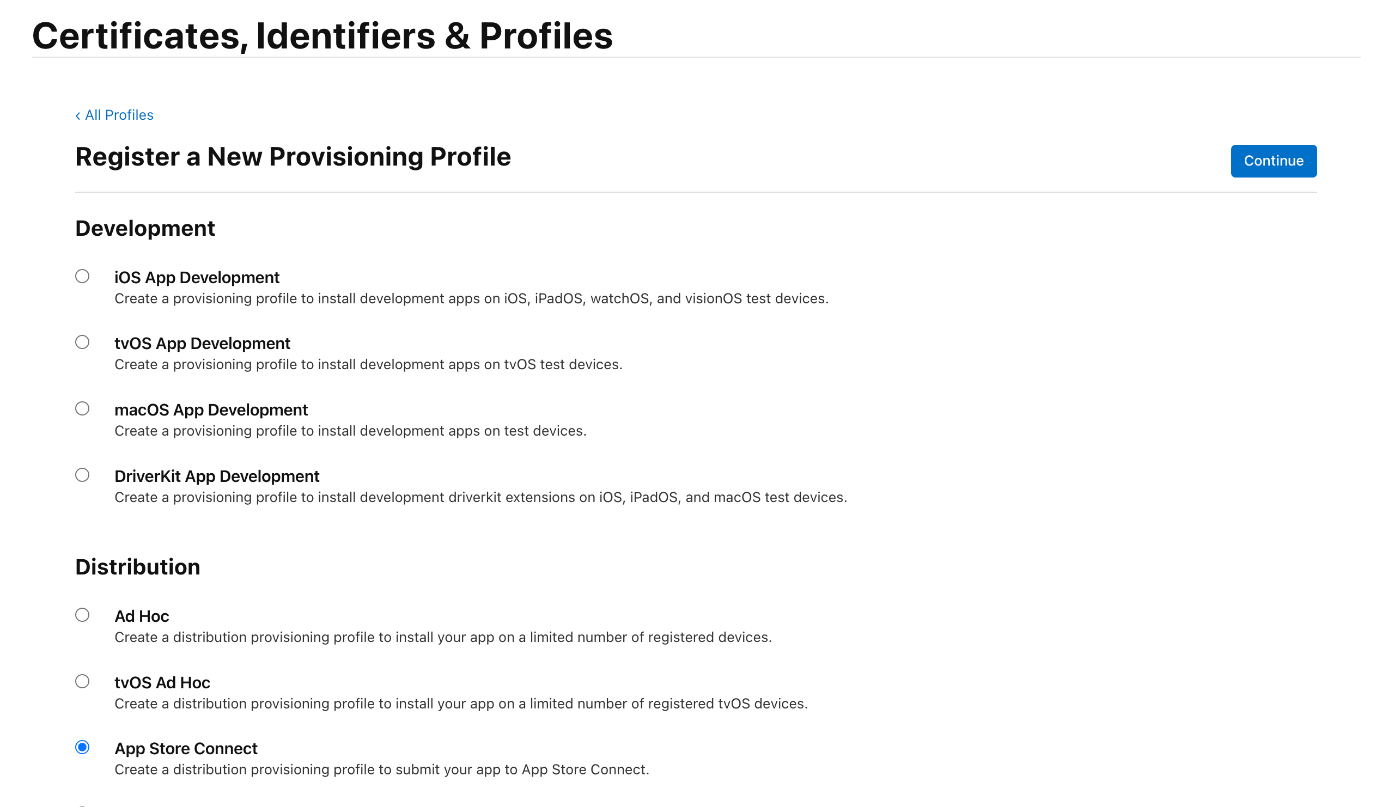Click the 'macOS App Development' label text

[x=211, y=410]
